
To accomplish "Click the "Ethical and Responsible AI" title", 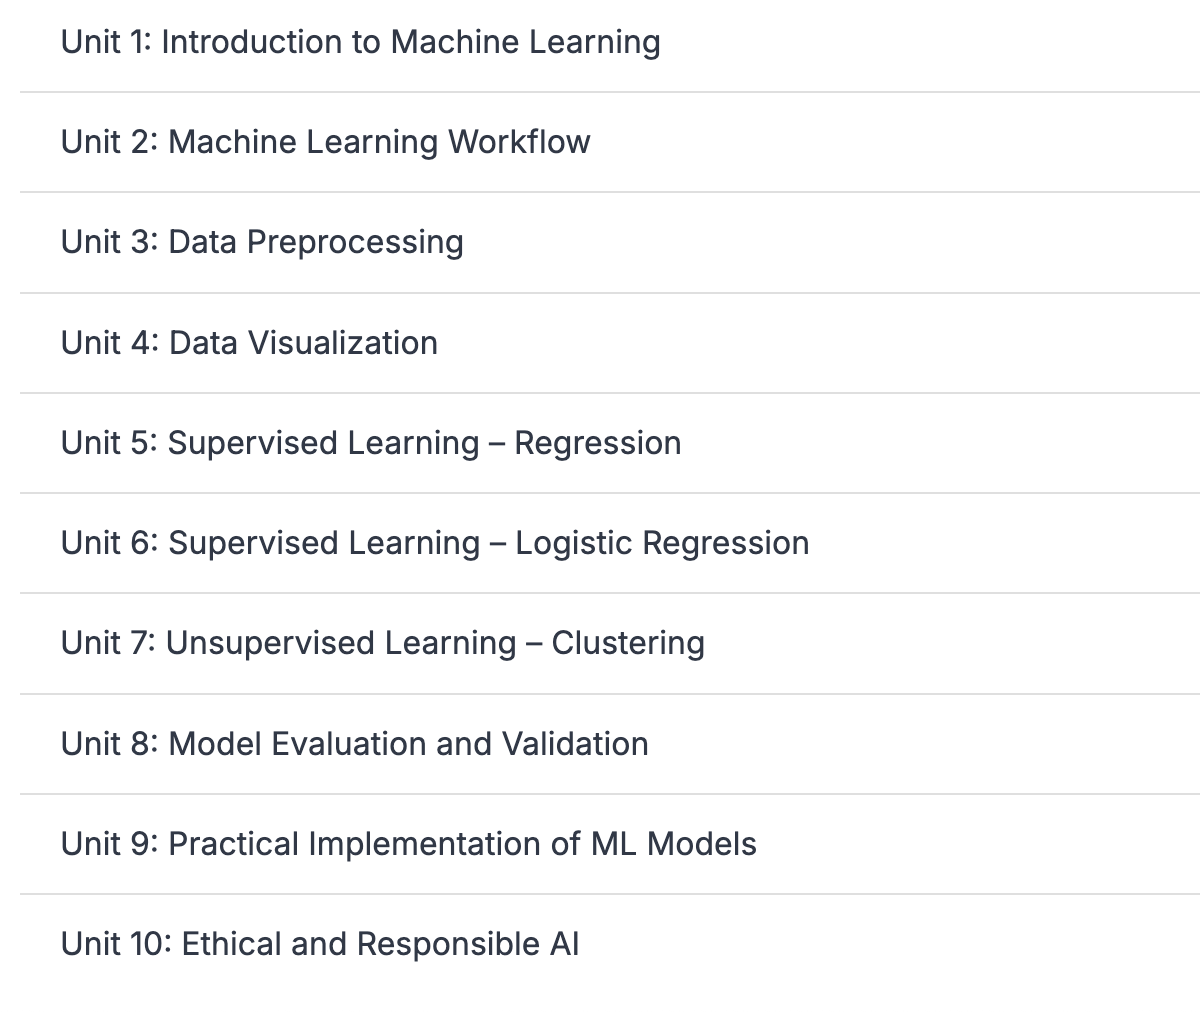I will coord(380,944).
